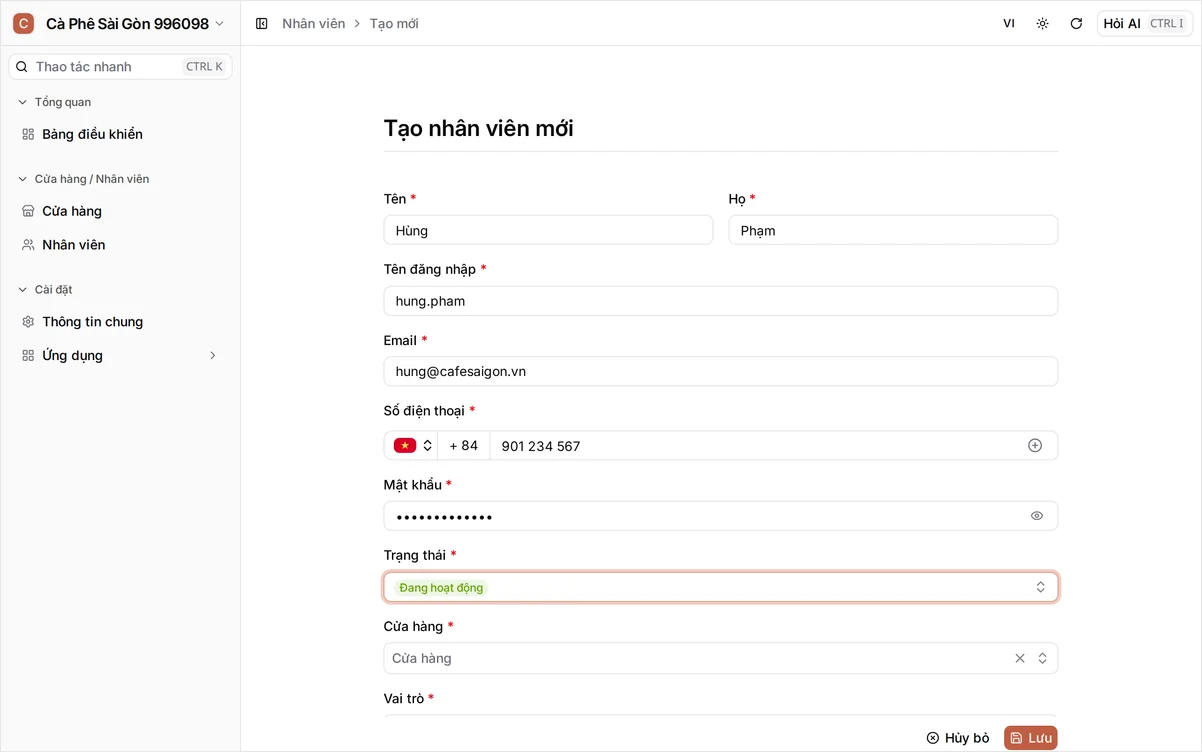Go to Nhân viên breadcrumb

pos(313,23)
